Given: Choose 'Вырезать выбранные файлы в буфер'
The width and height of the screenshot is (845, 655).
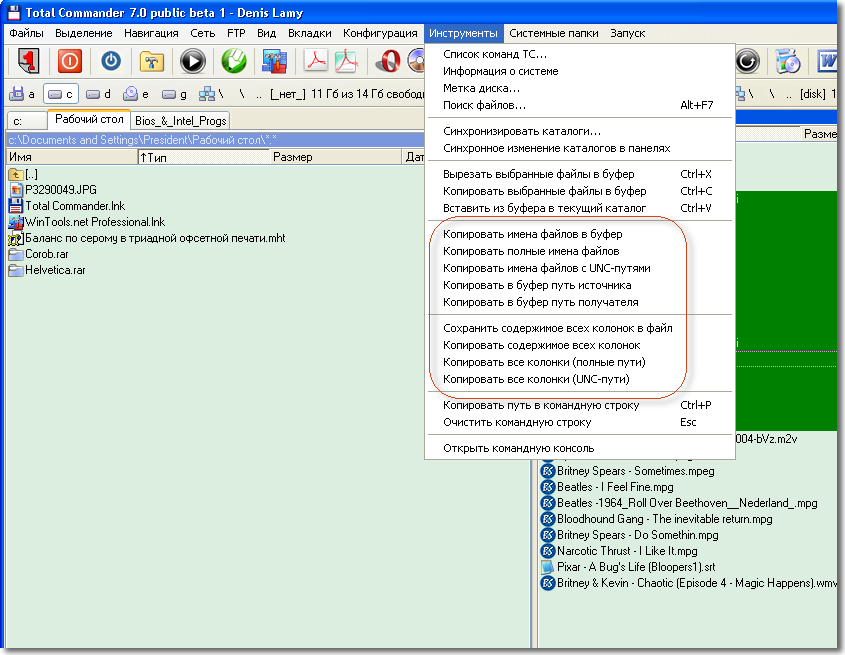Looking at the screenshot, I should (580, 174).
